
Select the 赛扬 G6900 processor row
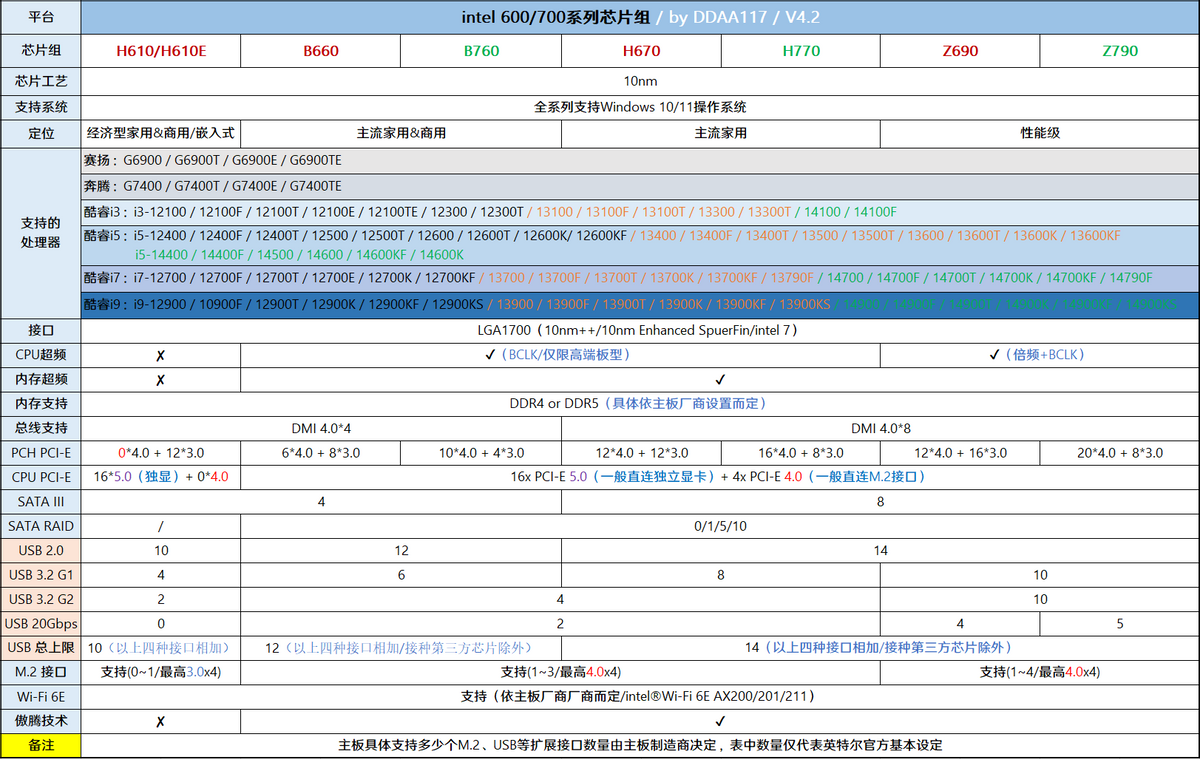coord(640,160)
